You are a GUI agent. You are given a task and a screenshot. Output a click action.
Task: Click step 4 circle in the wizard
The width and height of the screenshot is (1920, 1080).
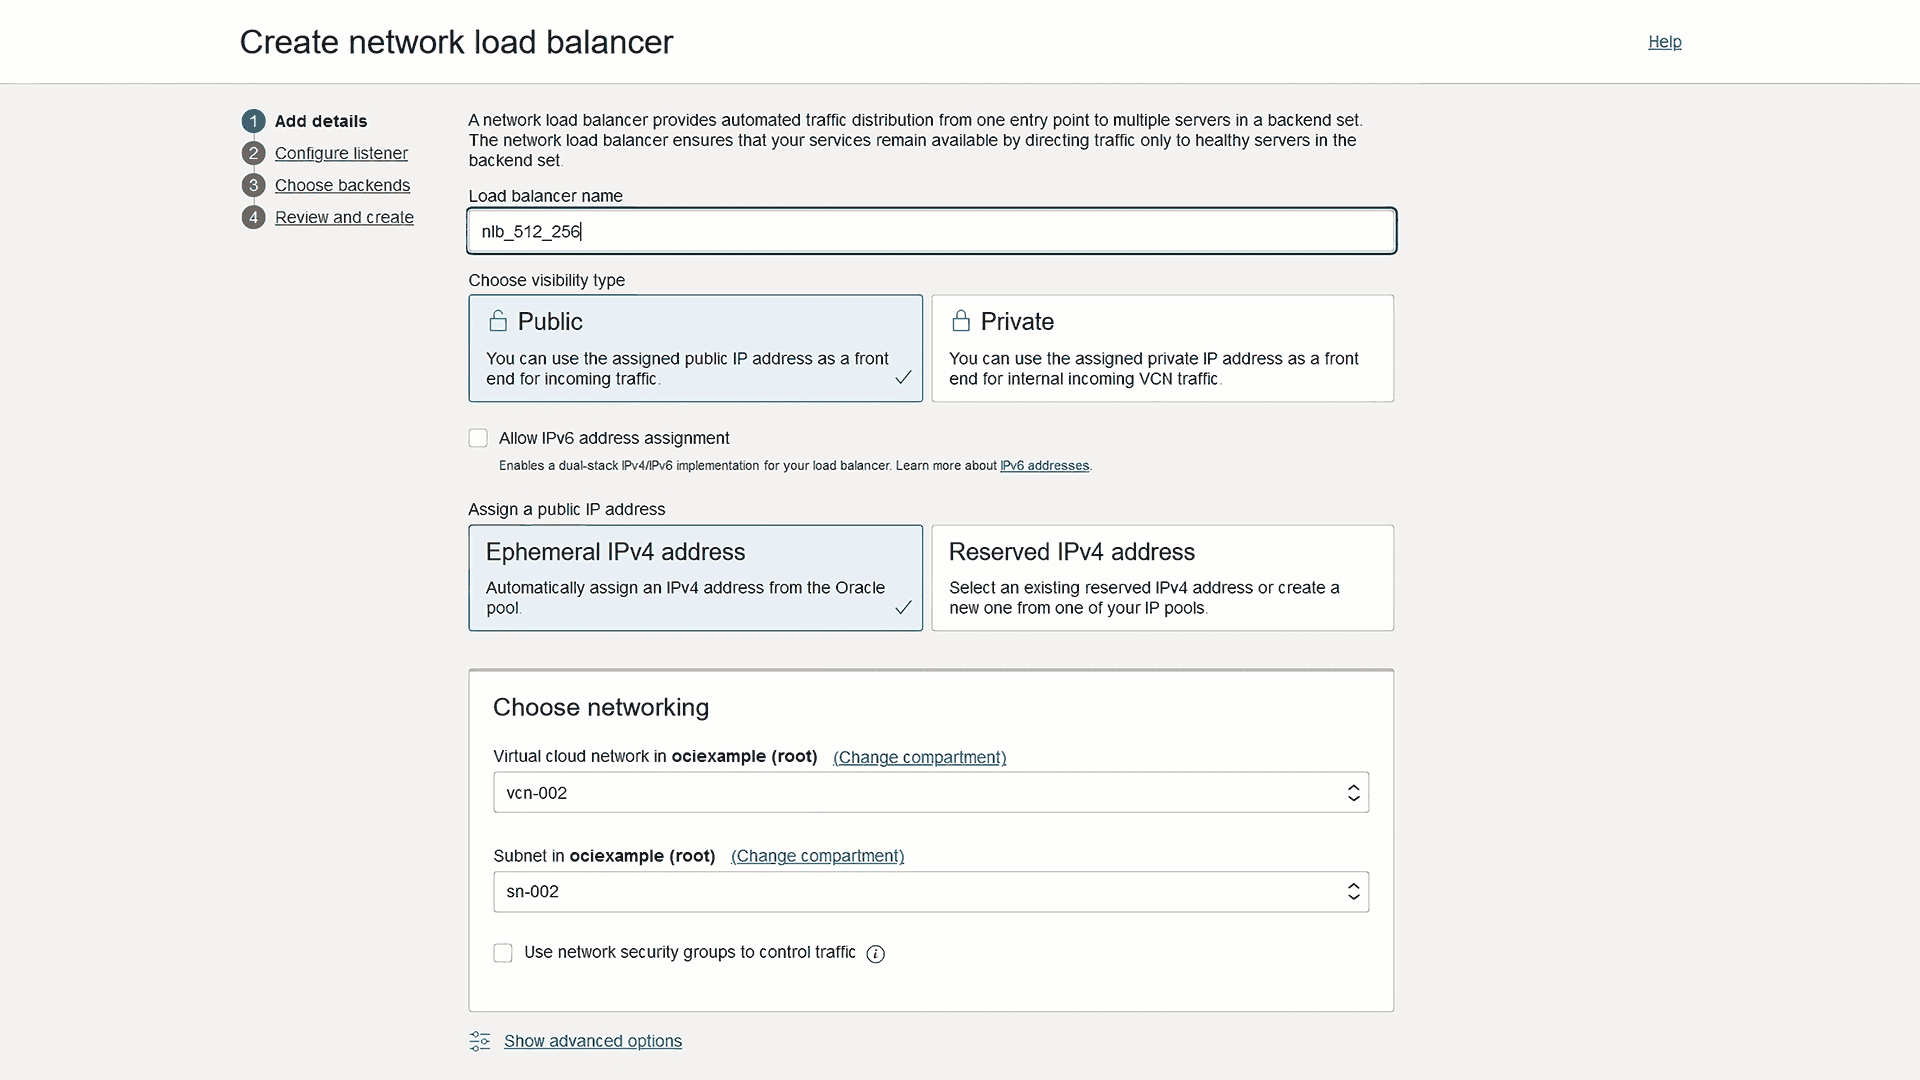click(252, 217)
